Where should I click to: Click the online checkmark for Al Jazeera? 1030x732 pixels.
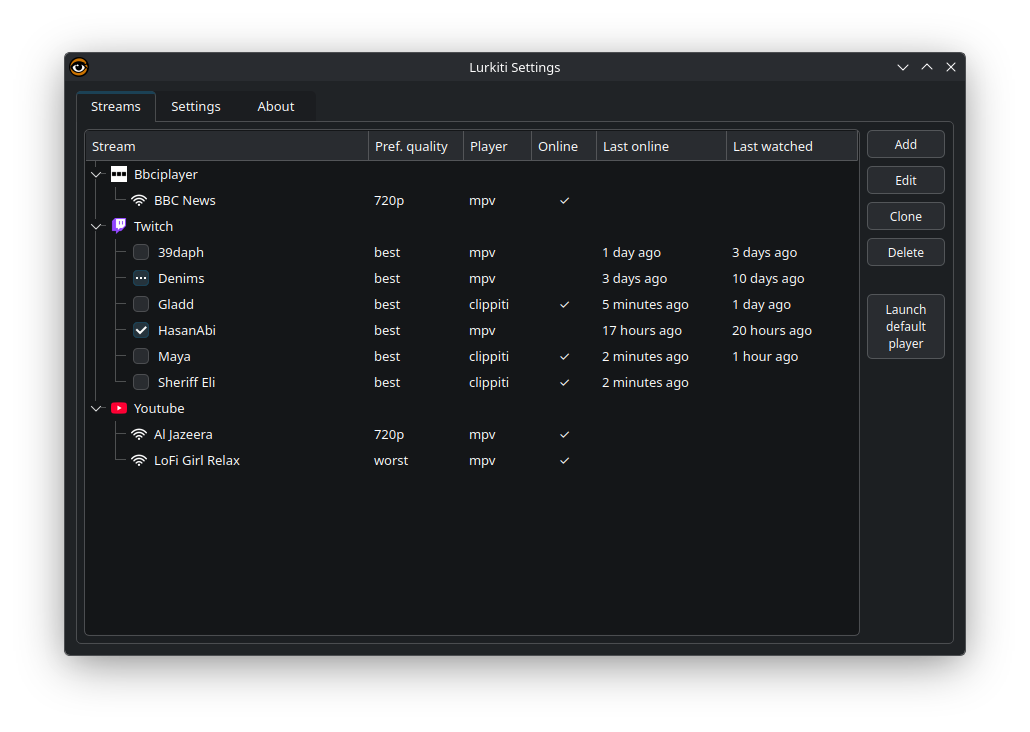click(x=564, y=434)
